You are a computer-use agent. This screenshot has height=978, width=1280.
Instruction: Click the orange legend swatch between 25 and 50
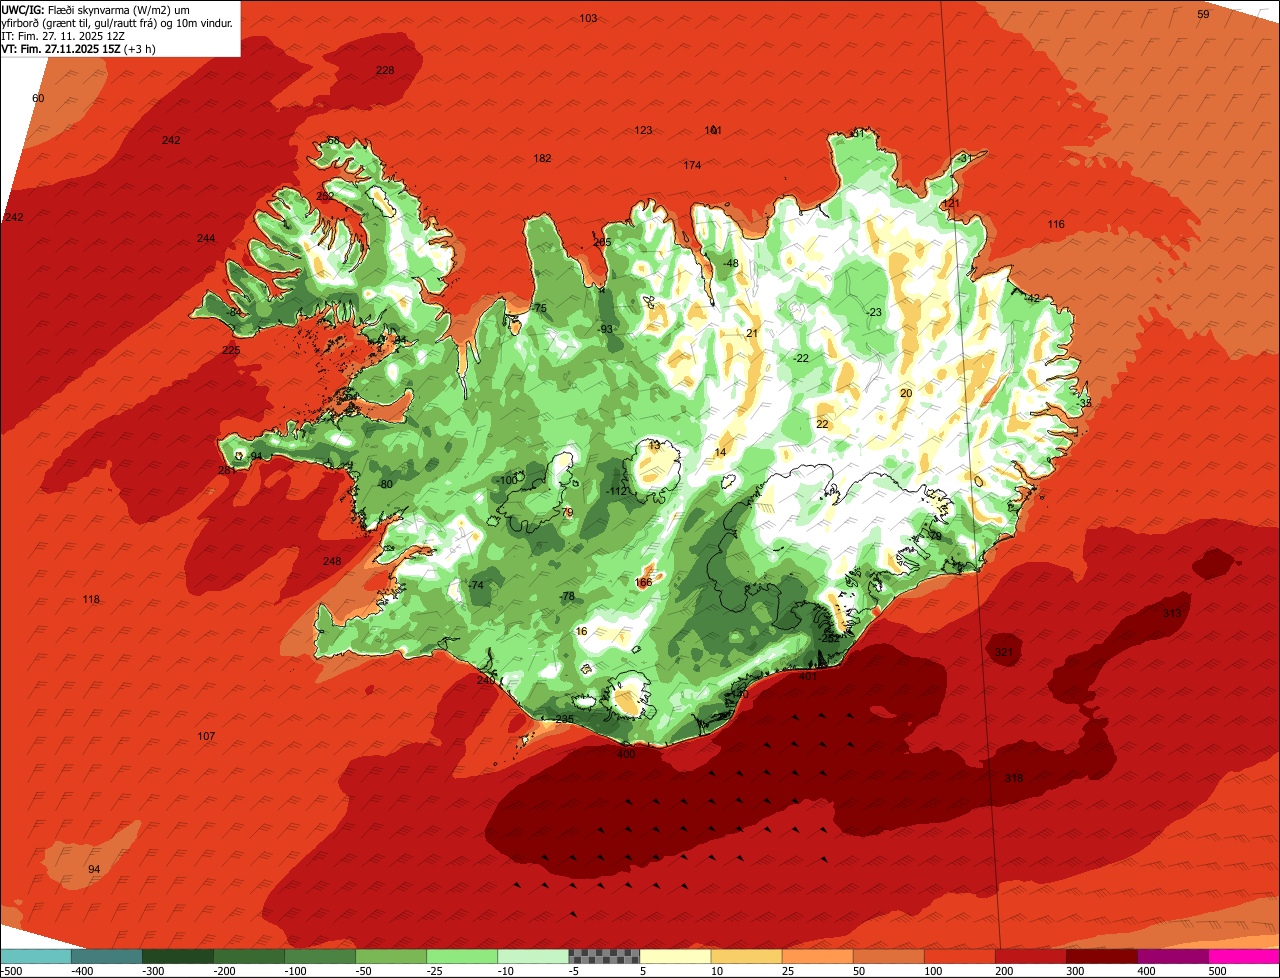tap(817, 956)
